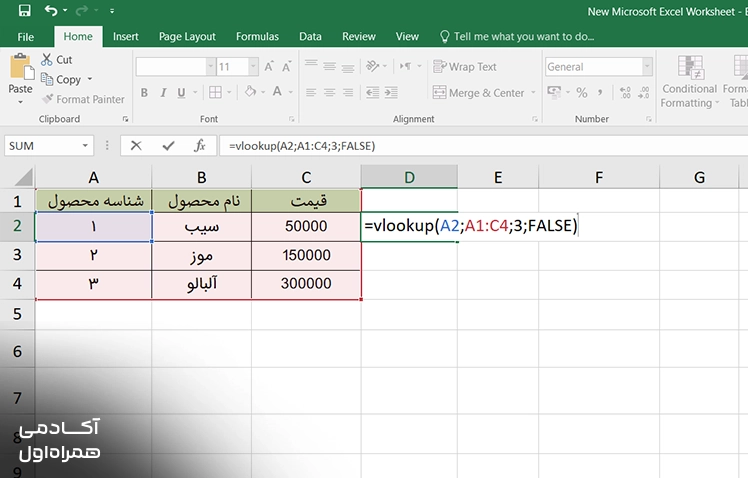Click the Undo arrow icon
The image size is (748, 478).
(x=51, y=10)
